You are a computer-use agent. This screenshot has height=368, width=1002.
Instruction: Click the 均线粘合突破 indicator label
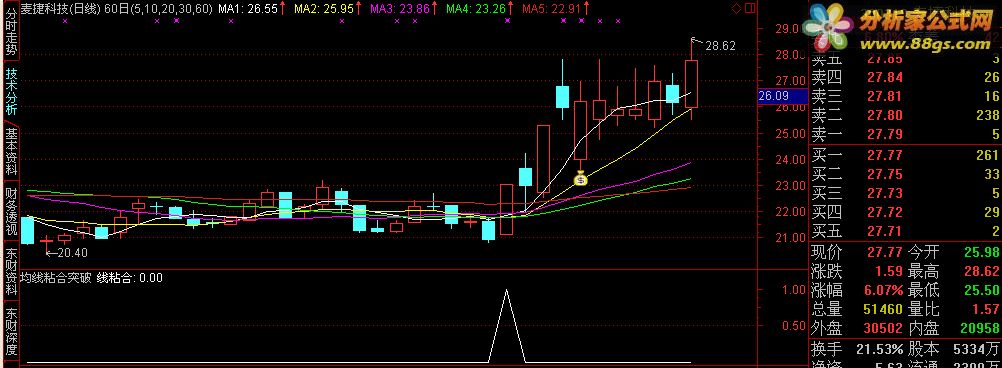tap(56, 278)
